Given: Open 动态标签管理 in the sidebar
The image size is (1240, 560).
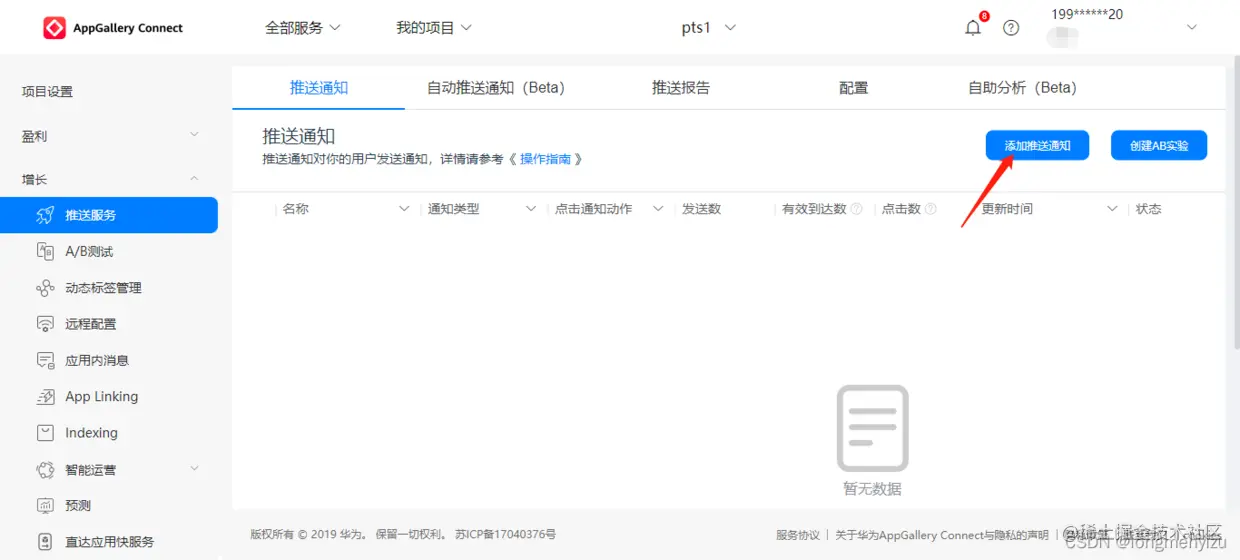Looking at the screenshot, I should [103, 288].
